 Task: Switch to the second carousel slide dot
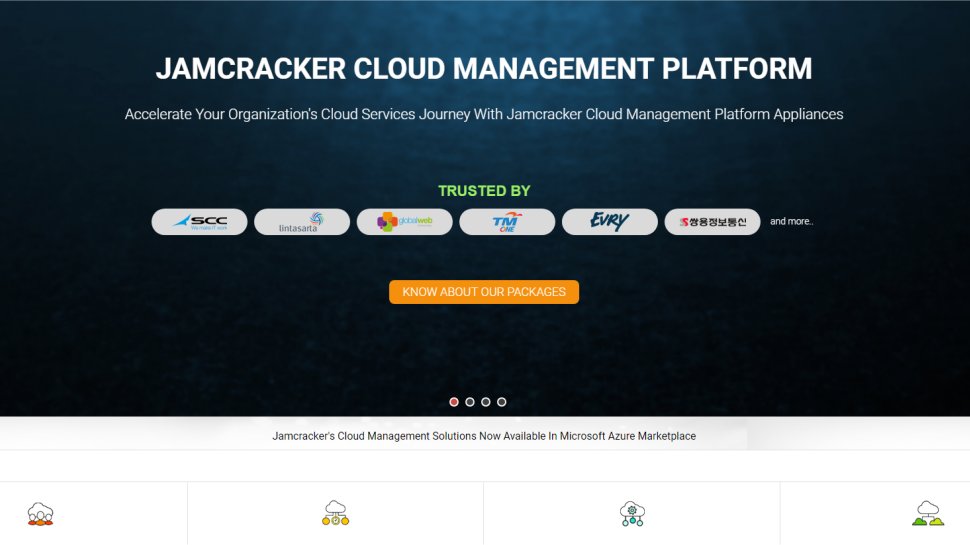click(x=470, y=402)
